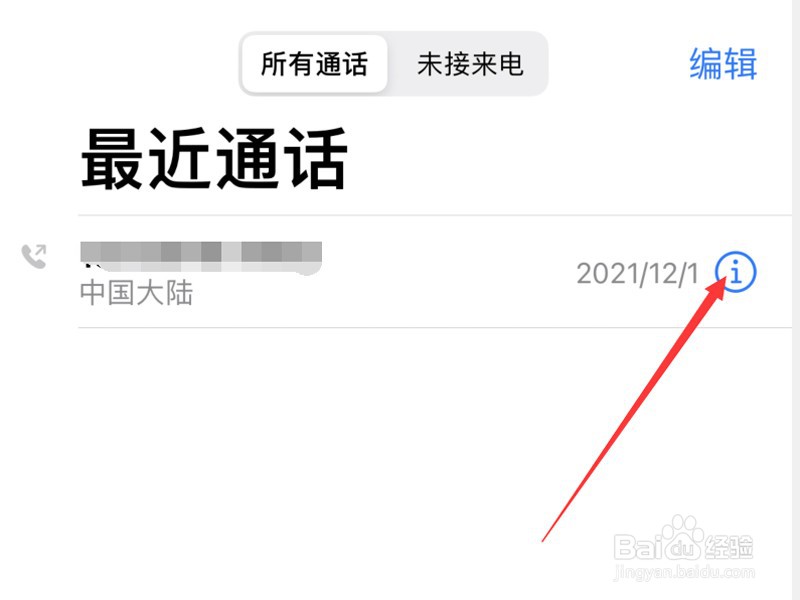Click the 2021/12/1 call date
The image size is (800, 600).
[x=637, y=273]
